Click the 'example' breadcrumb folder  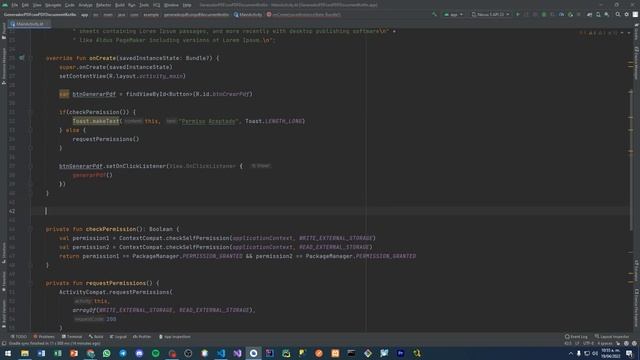(x=151, y=15)
